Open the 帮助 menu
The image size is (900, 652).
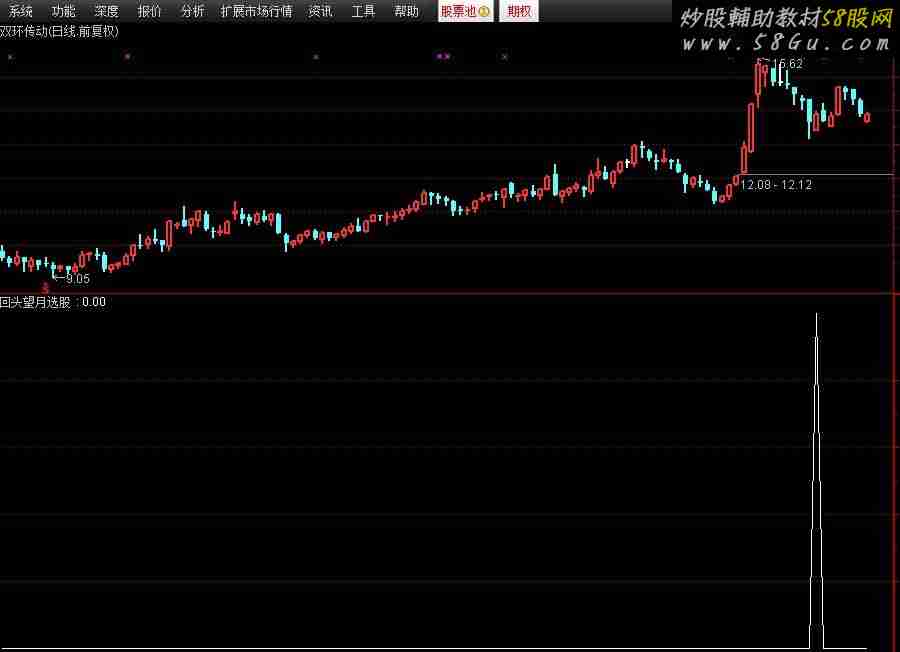[406, 11]
